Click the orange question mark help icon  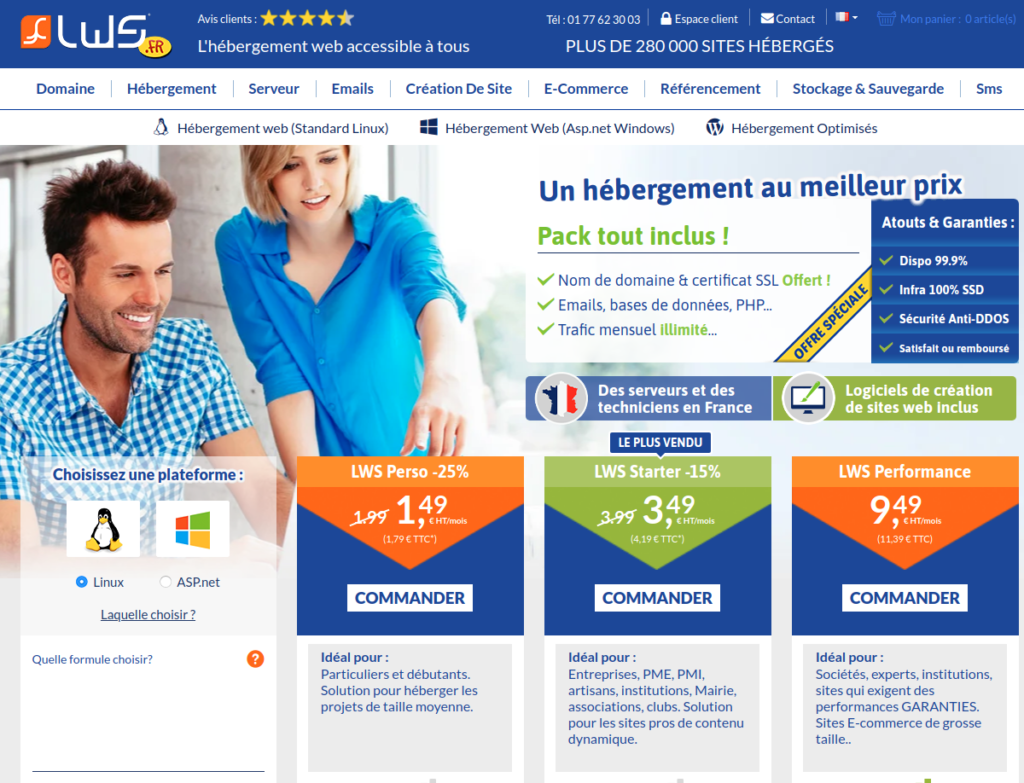tap(255, 659)
